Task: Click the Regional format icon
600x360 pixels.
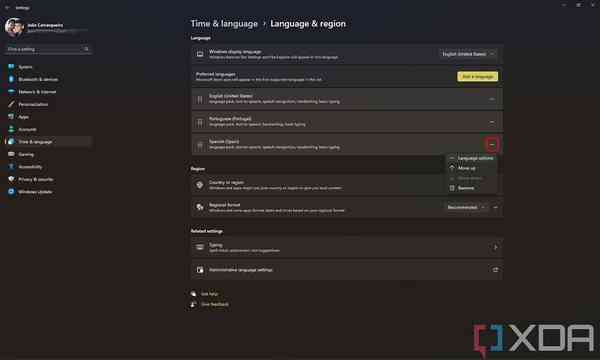Action: tap(200, 207)
